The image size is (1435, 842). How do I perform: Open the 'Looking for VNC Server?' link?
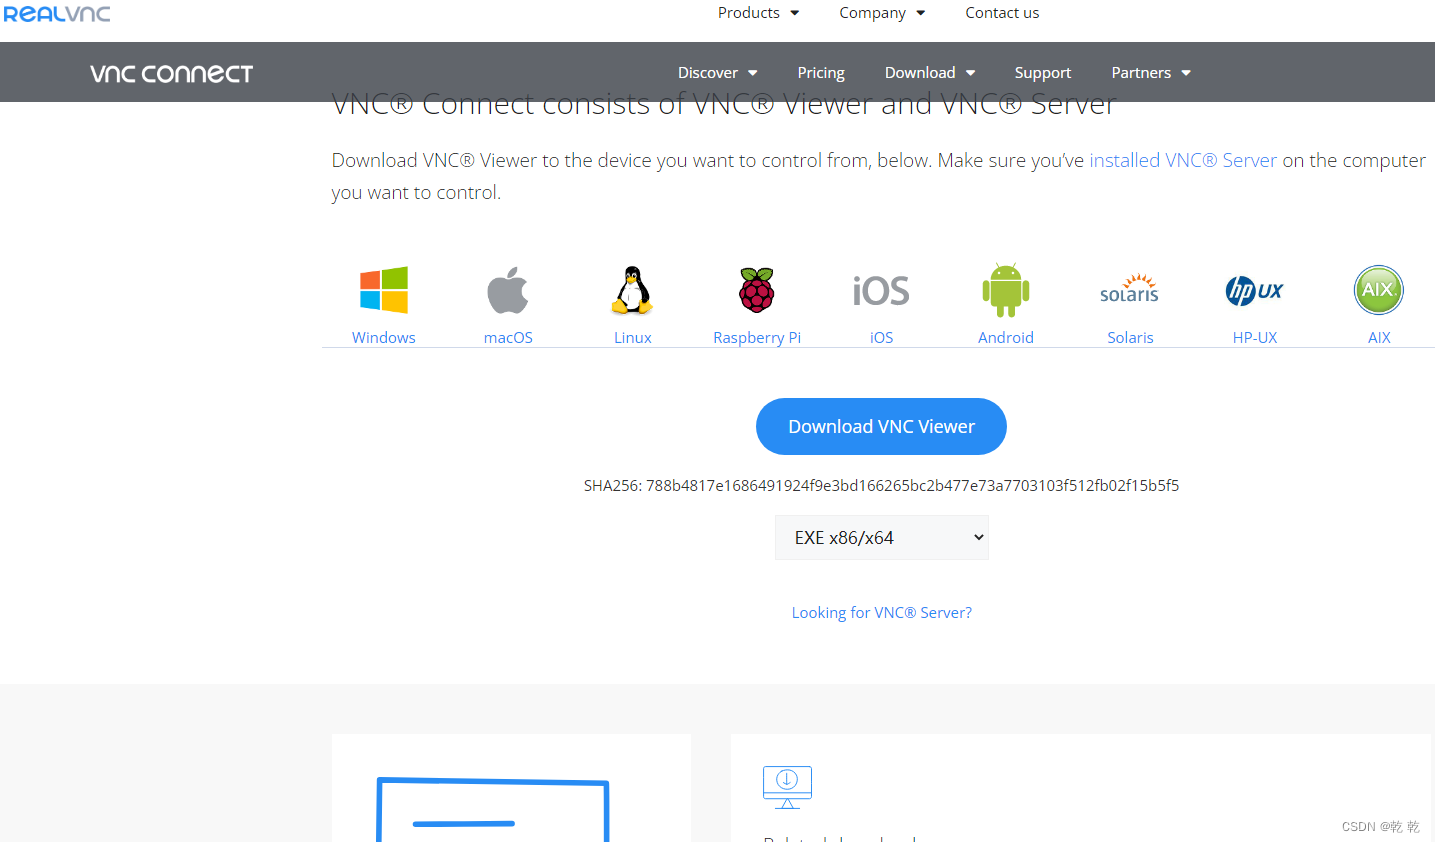tap(880, 612)
